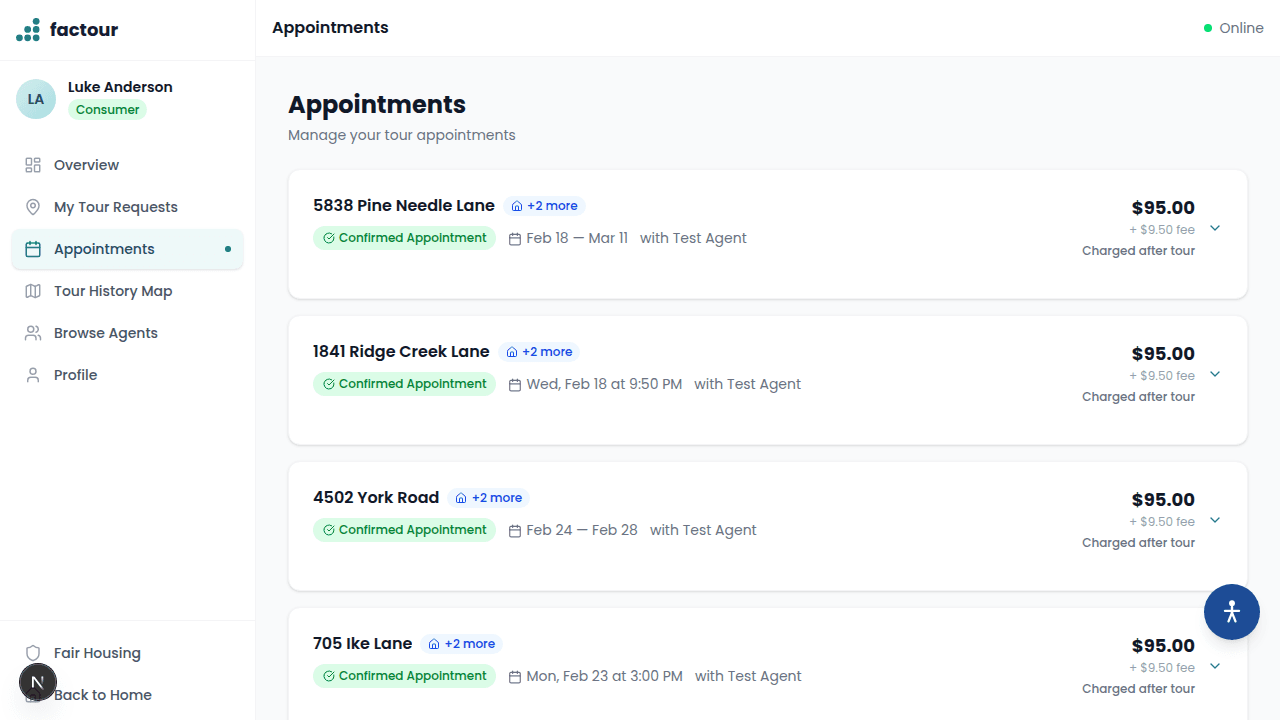
Task: Open the Overview section icon
Action: tap(32, 165)
